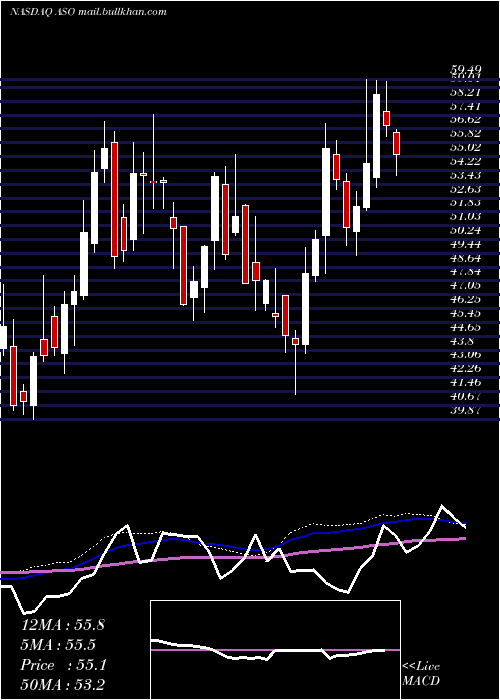500x700 pixels.
Task: Click the <<Live MACD label
Action: coord(421,673)
